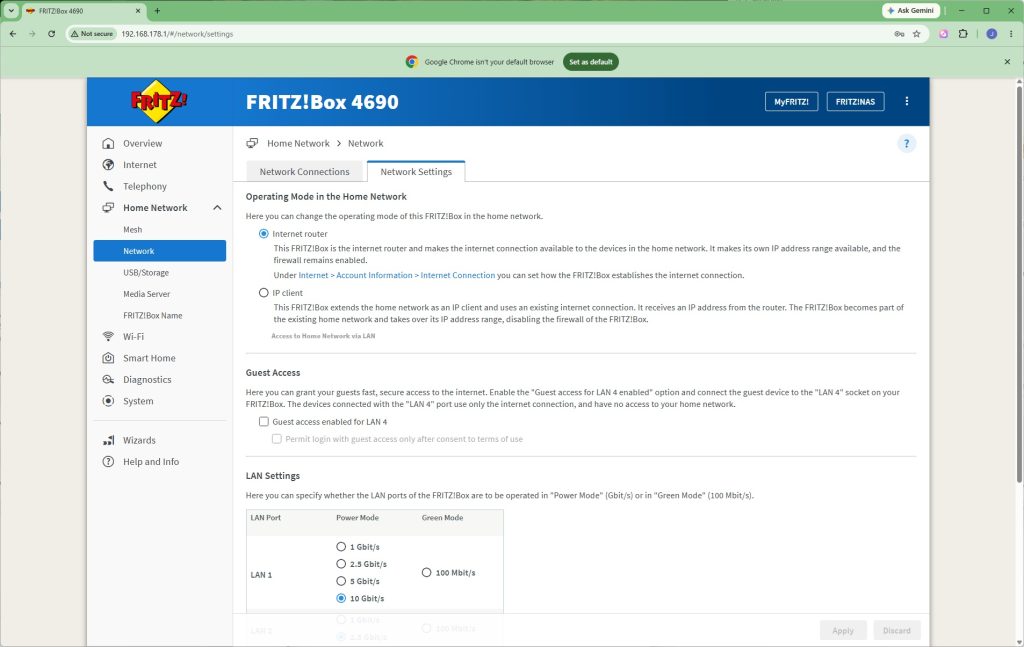Click the FRITZ! logo
Screen dimensions: 1024x647
pyautogui.click(x=159, y=101)
